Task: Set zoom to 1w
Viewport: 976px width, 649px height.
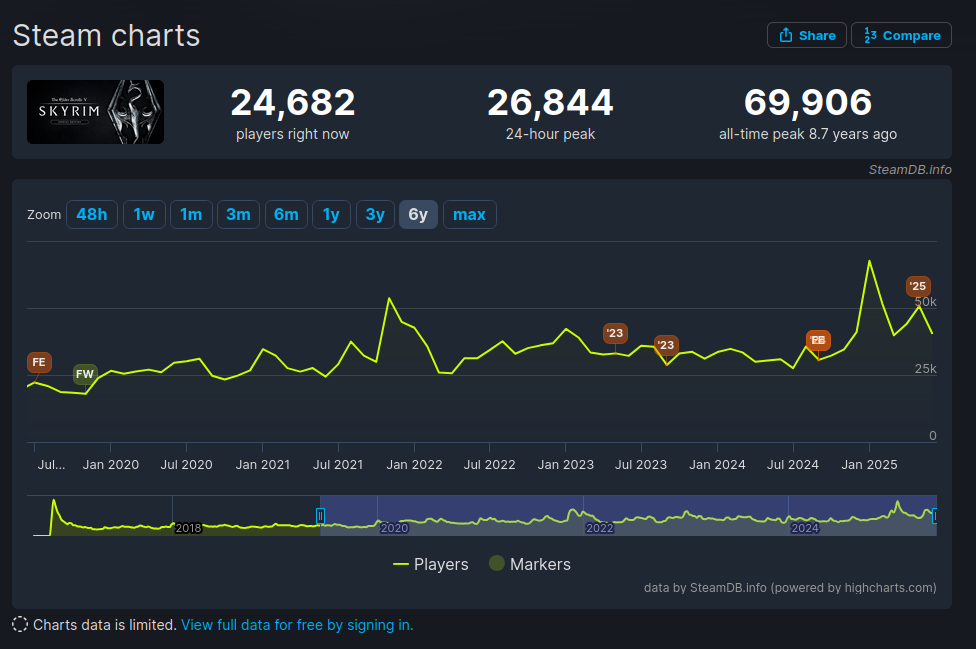Action: [144, 215]
